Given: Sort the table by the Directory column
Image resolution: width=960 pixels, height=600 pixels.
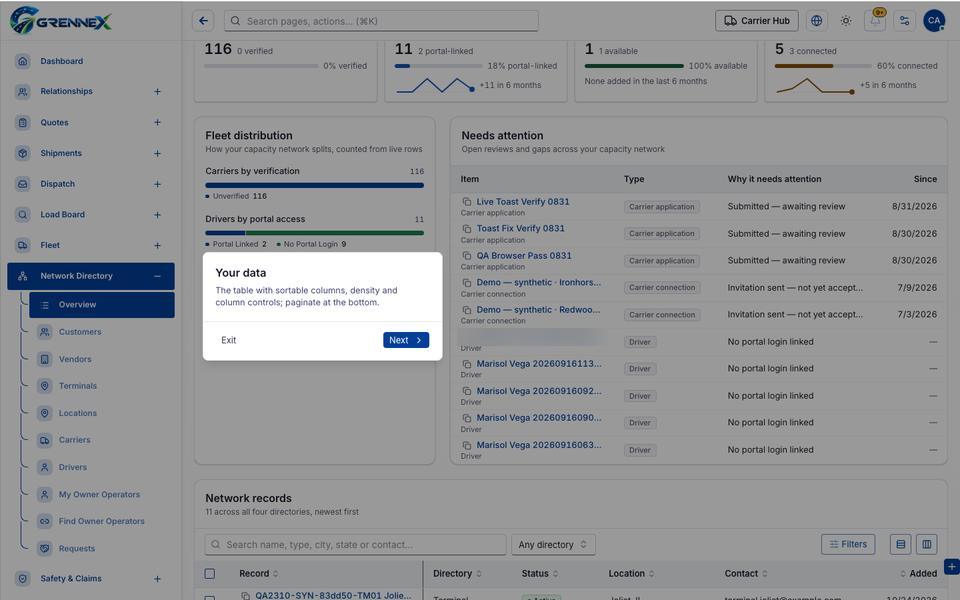Looking at the screenshot, I should coord(457,574).
